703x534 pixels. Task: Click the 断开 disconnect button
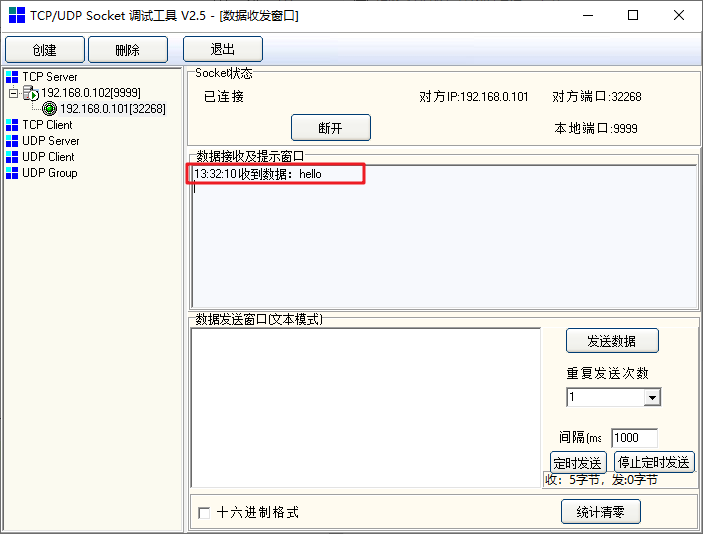[331, 128]
